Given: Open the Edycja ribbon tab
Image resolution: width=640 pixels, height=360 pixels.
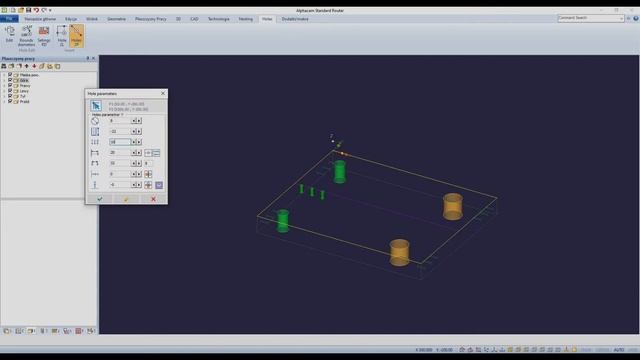Looking at the screenshot, I should point(71,19).
